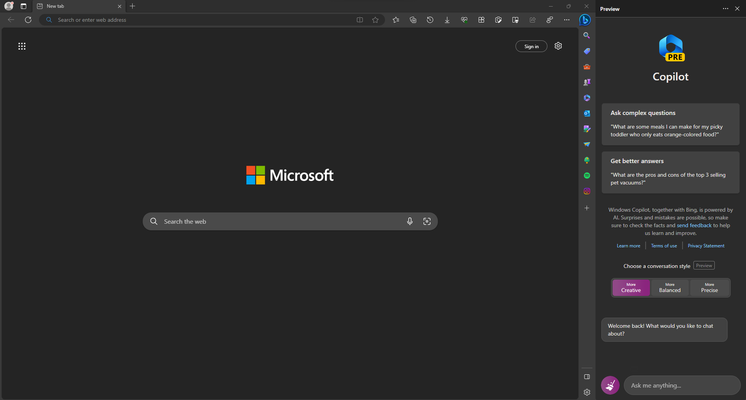The image size is (746, 400).
Task: Click the Search the web field
Action: click(x=290, y=221)
